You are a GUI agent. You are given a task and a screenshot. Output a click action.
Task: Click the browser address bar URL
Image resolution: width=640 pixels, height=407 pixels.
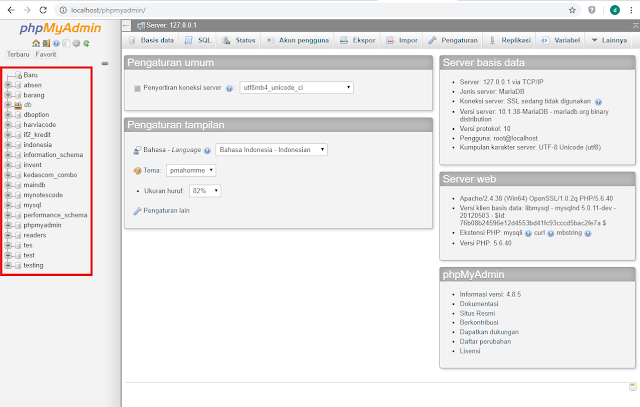[x=108, y=10]
